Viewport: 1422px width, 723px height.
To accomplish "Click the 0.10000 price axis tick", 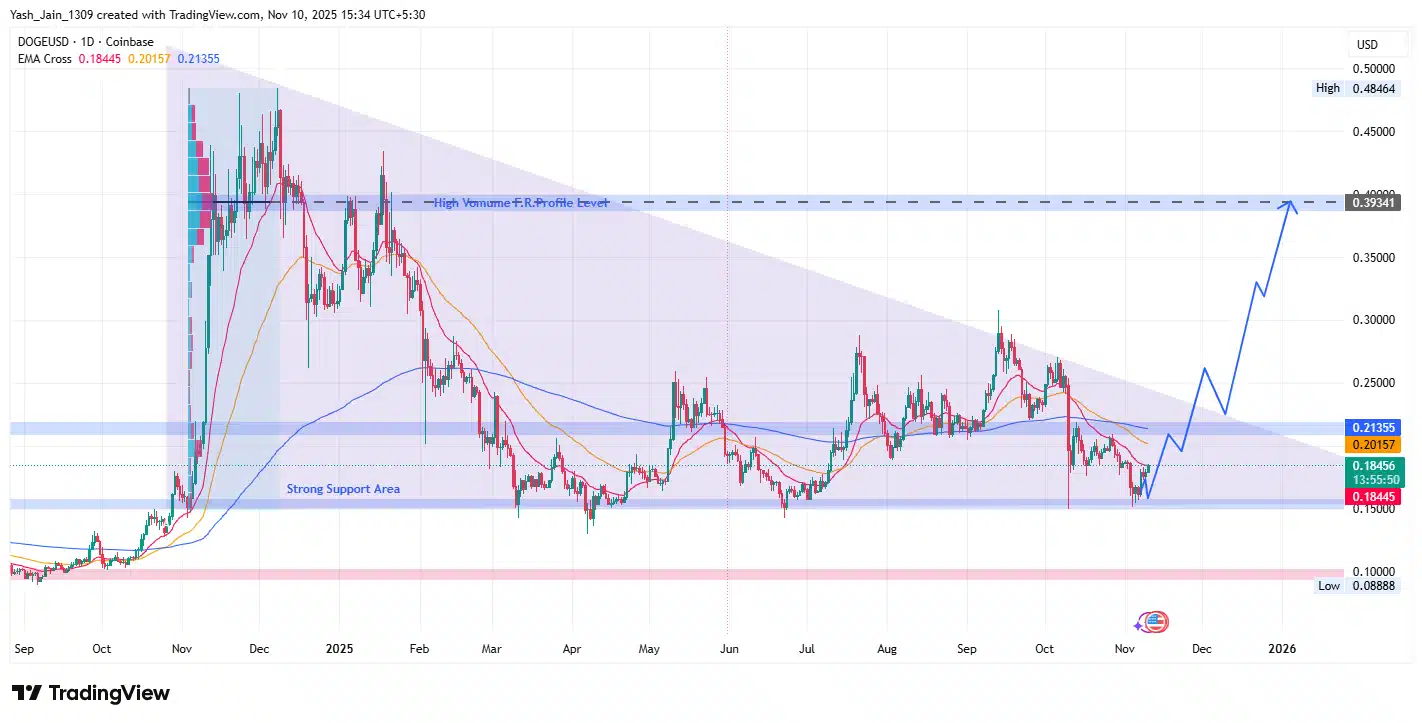I will click(x=1373, y=571).
